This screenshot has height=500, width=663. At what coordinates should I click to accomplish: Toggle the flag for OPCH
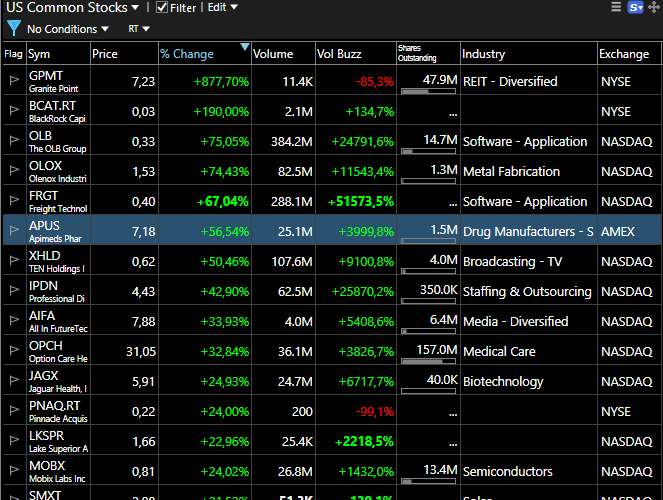pyautogui.click(x=14, y=350)
